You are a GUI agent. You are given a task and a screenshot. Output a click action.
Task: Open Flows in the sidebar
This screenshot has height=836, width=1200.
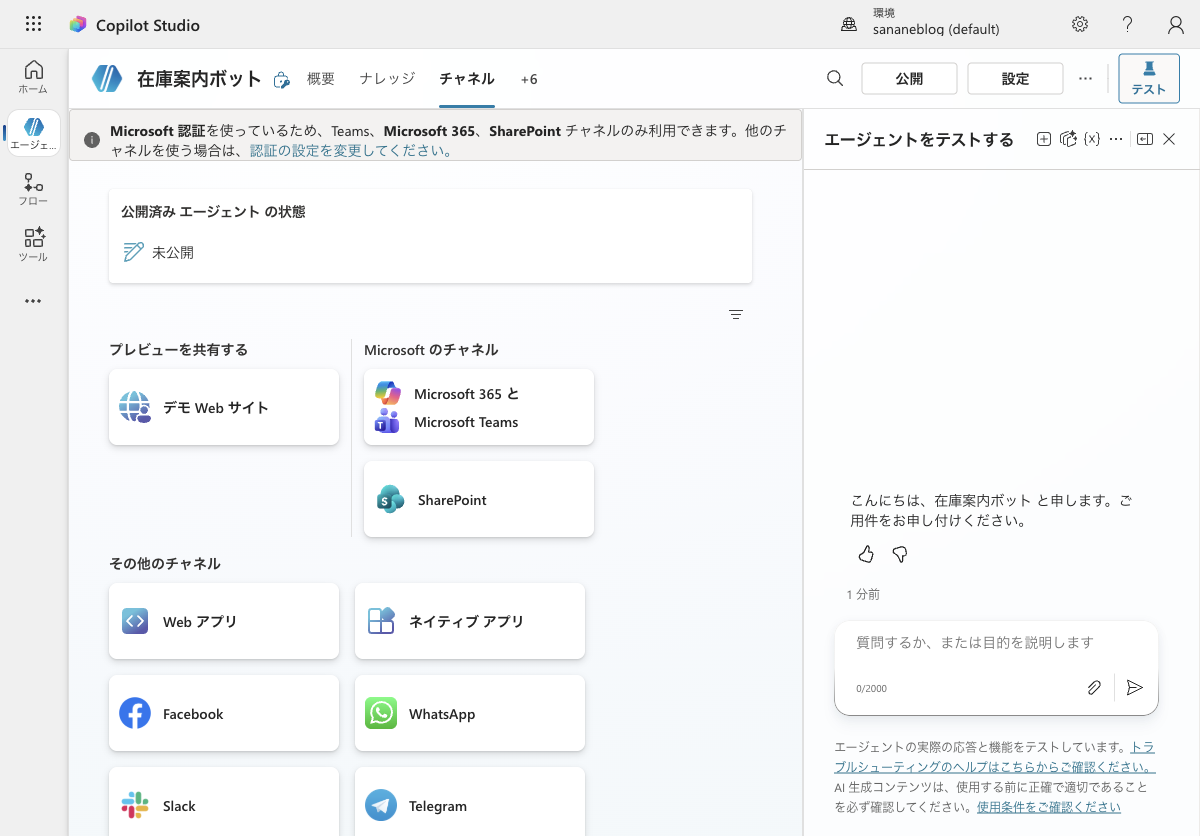[33, 189]
